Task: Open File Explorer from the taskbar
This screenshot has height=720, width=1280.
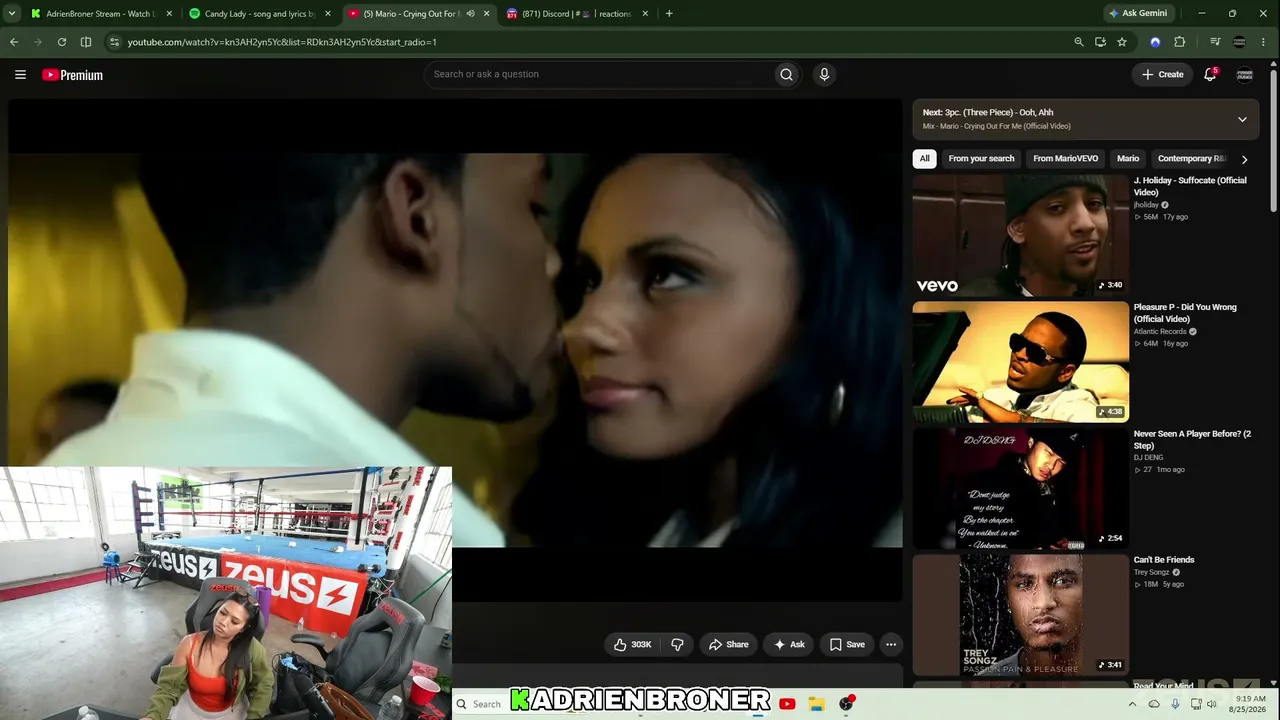Action: (x=816, y=704)
